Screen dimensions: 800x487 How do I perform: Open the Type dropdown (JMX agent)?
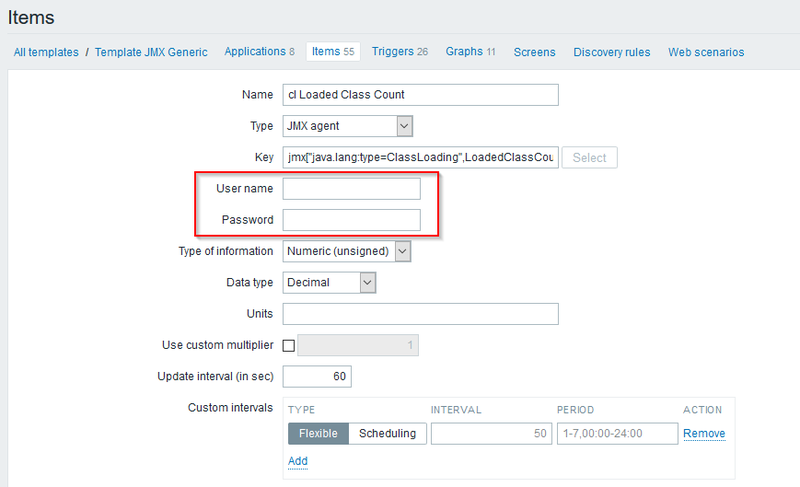pyautogui.click(x=348, y=126)
